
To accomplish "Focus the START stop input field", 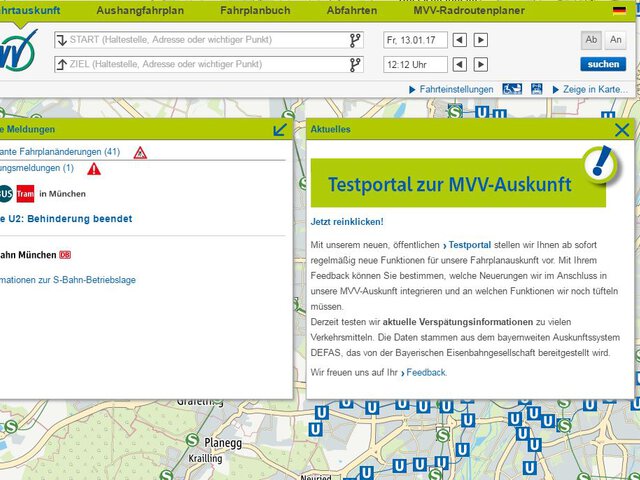I will (208, 40).
